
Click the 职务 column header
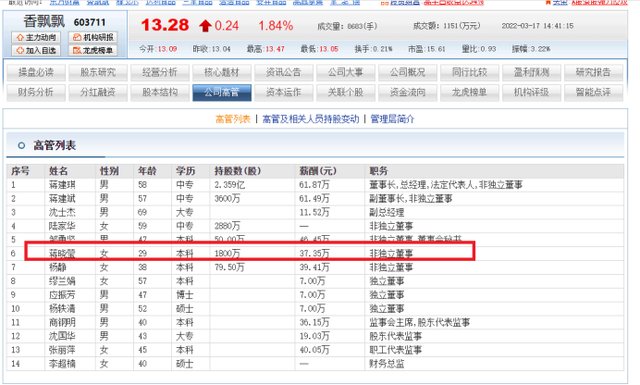pos(379,171)
